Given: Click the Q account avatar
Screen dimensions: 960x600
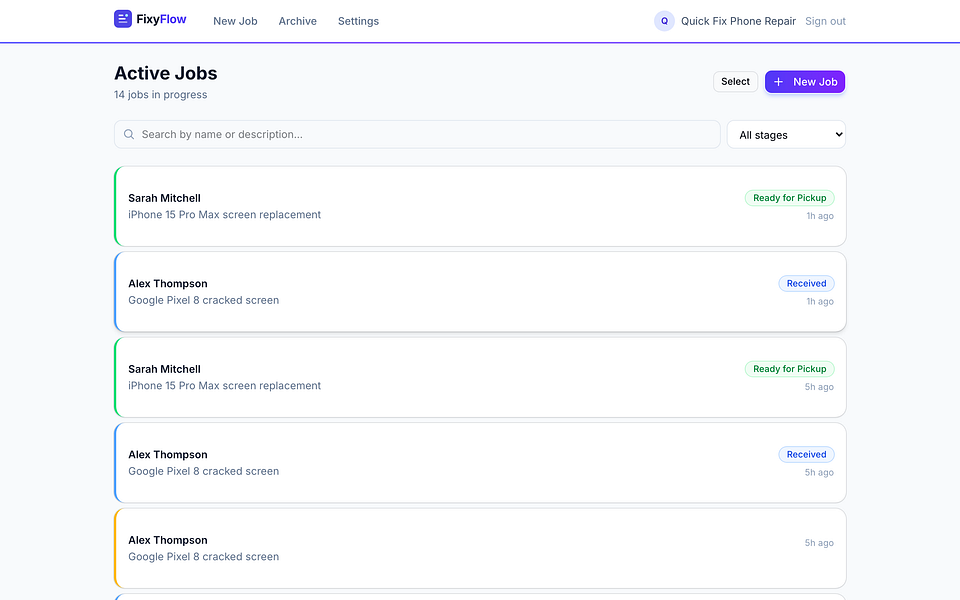Looking at the screenshot, I should pos(664,21).
